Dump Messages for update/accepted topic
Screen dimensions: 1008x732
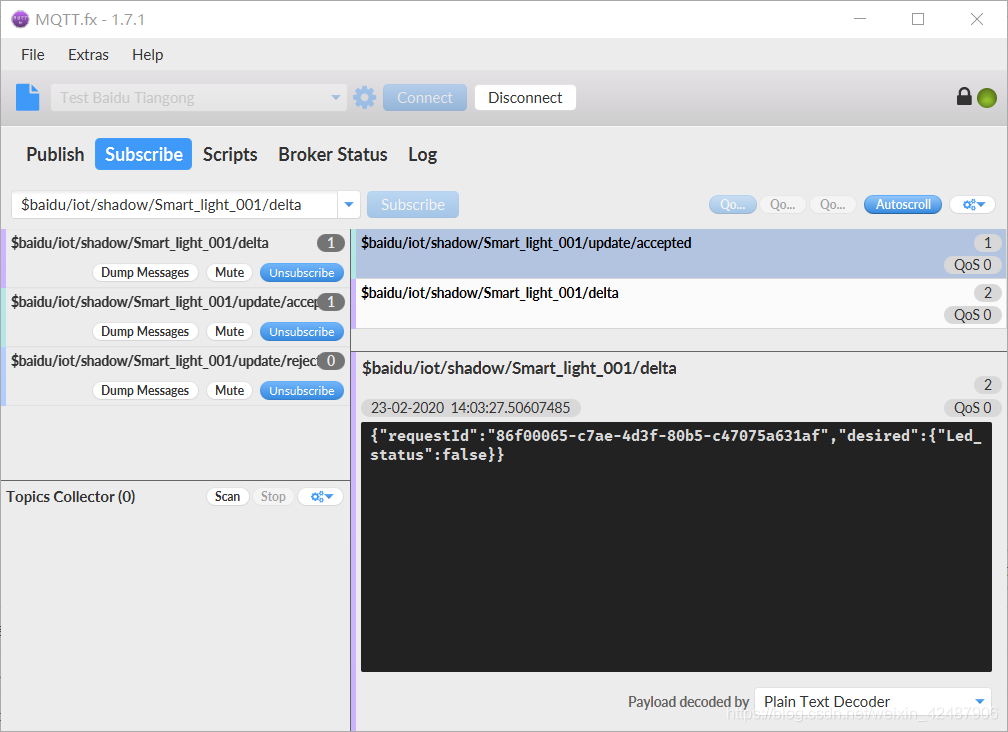click(145, 332)
